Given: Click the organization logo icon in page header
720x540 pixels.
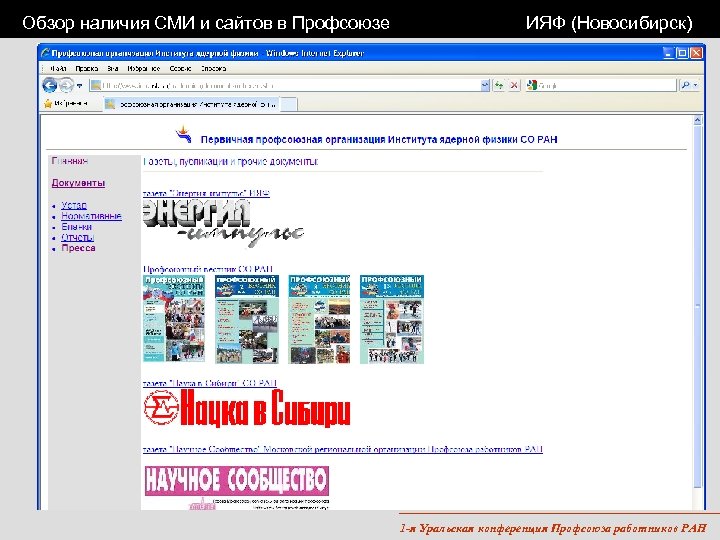Looking at the screenshot, I should [x=183, y=134].
